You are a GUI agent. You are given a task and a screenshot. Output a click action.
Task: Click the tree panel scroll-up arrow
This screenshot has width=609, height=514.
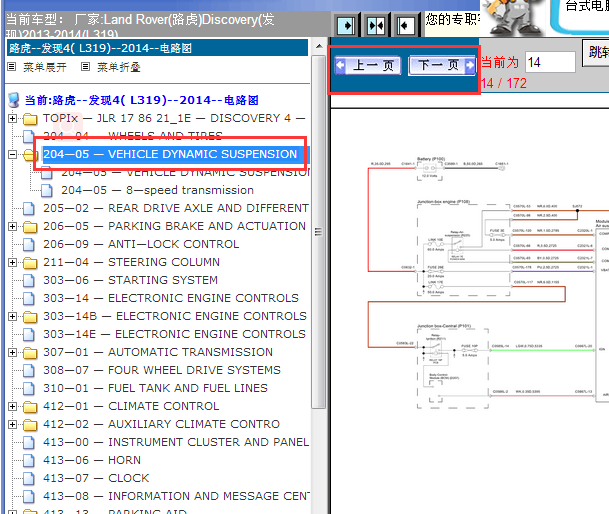319,47
